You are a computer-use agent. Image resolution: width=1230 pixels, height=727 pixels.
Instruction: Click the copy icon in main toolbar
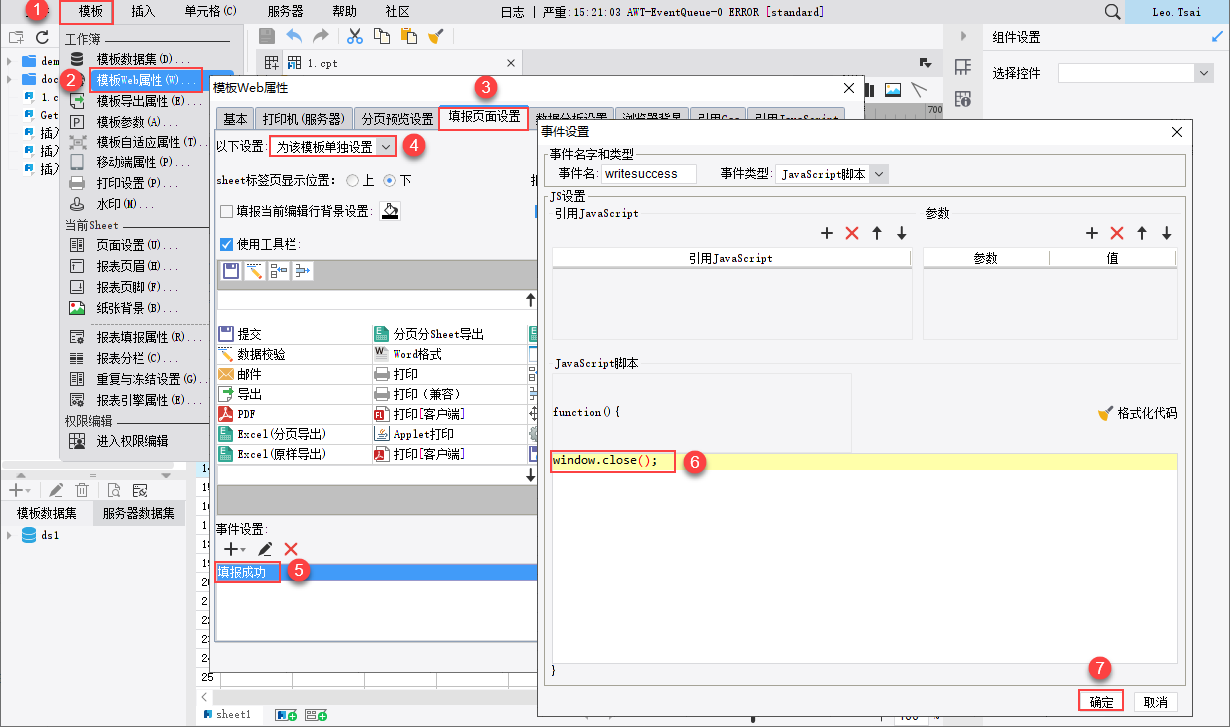coord(381,36)
